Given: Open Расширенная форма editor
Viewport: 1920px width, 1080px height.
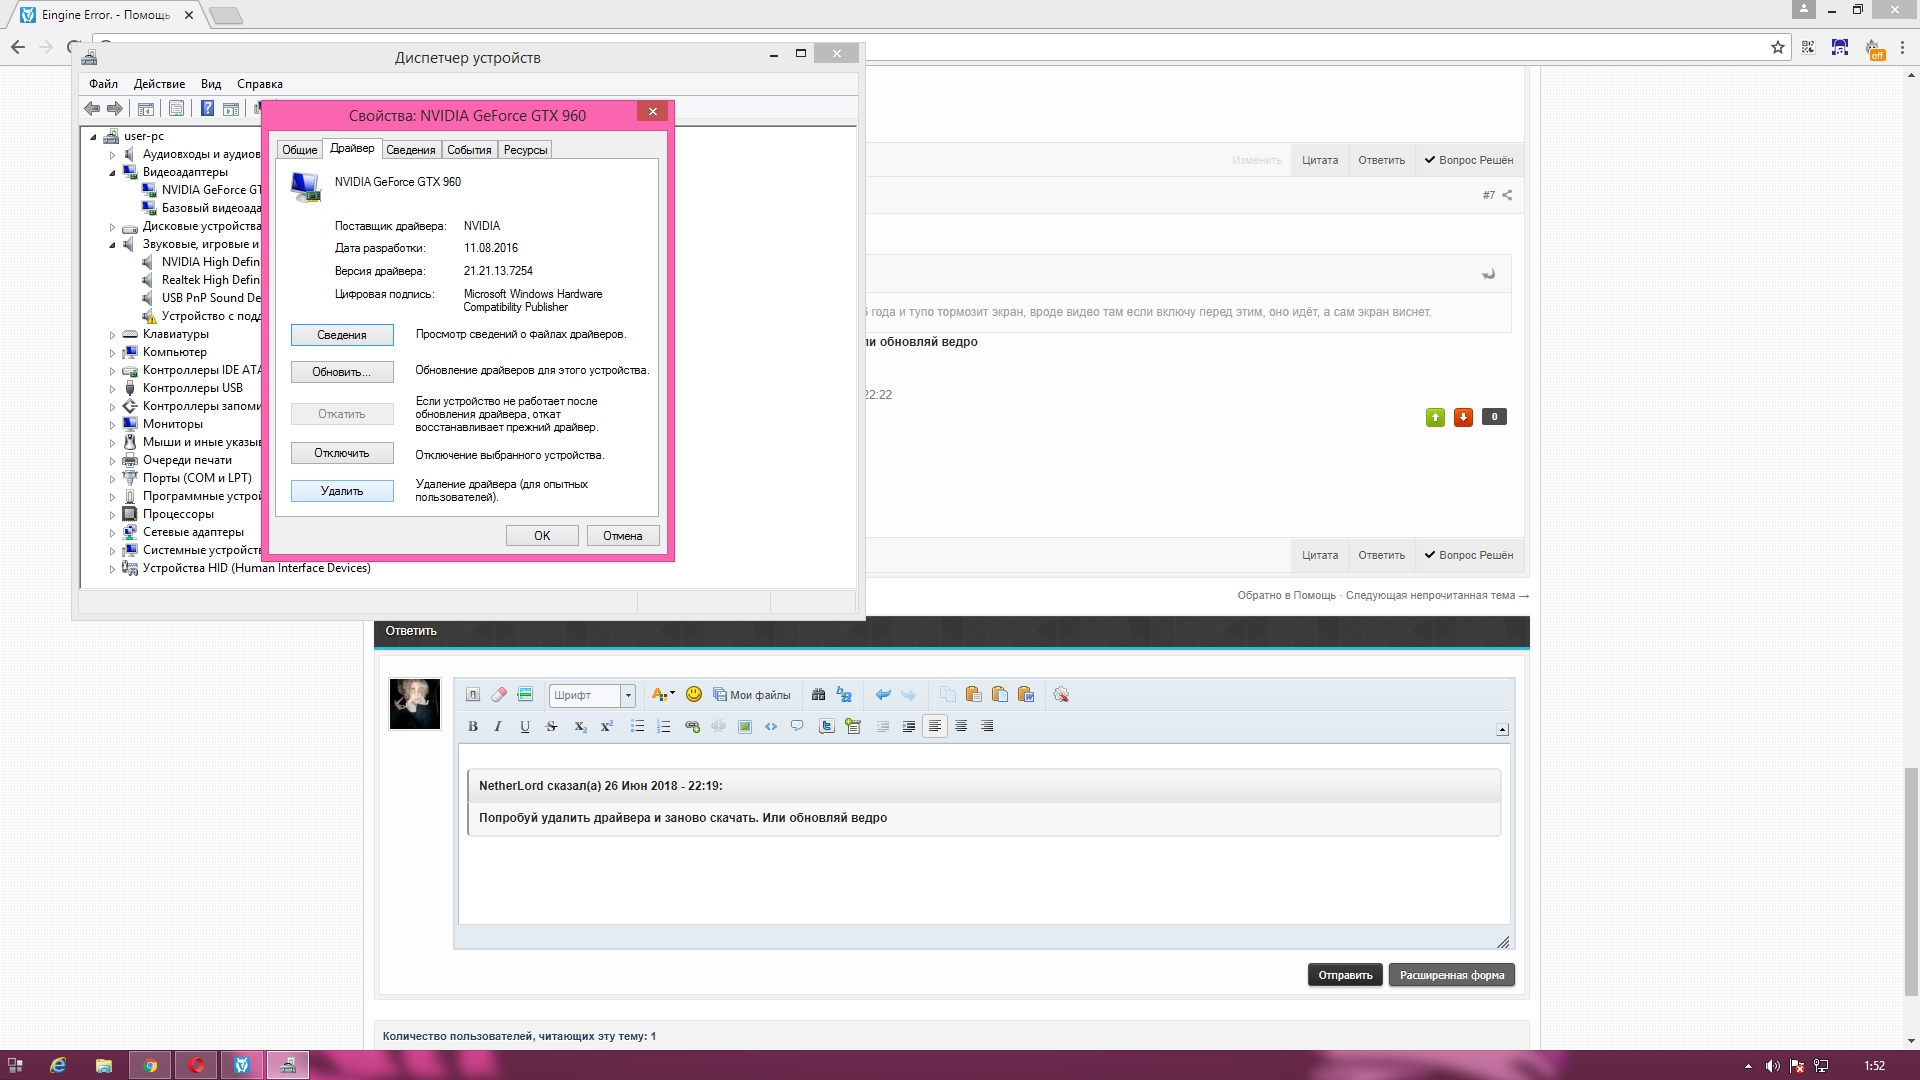Looking at the screenshot, I should [1452, 975].
